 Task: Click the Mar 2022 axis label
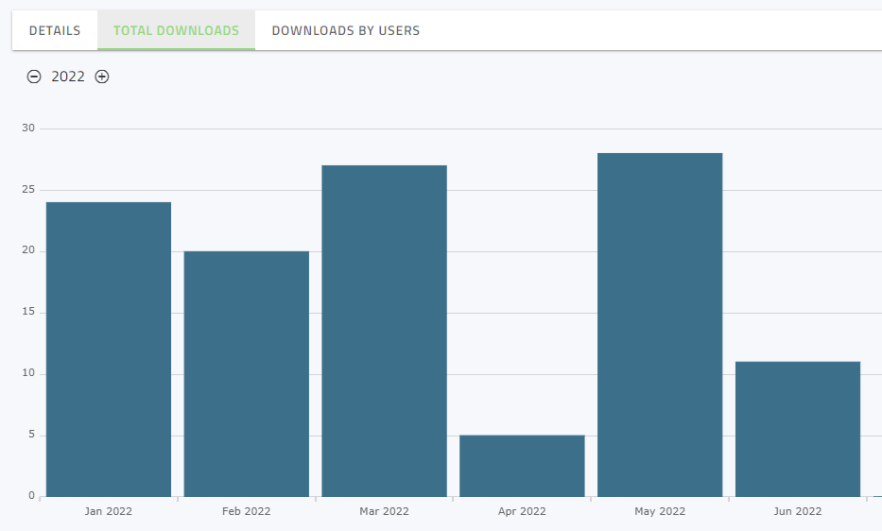point(384,511)
